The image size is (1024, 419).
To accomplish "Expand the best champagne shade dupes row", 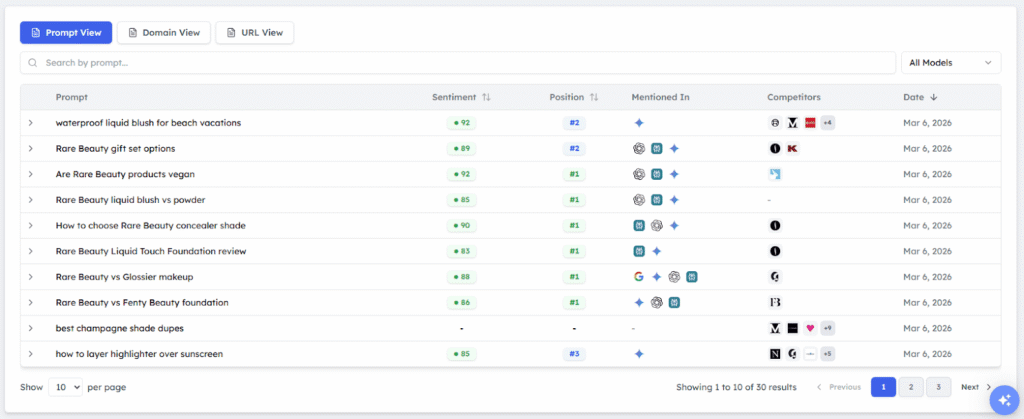I will pyautogui.click(x=30, y=328).
